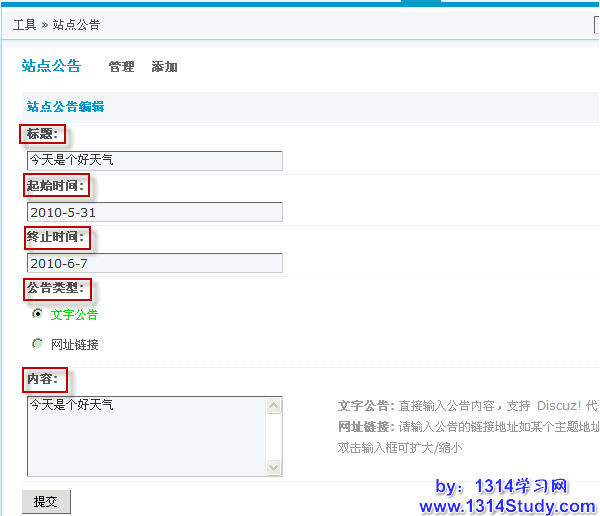This screenshot has height=516, width=600.
Task: Open the 添加 tab
Action: (x=164, y=67)
